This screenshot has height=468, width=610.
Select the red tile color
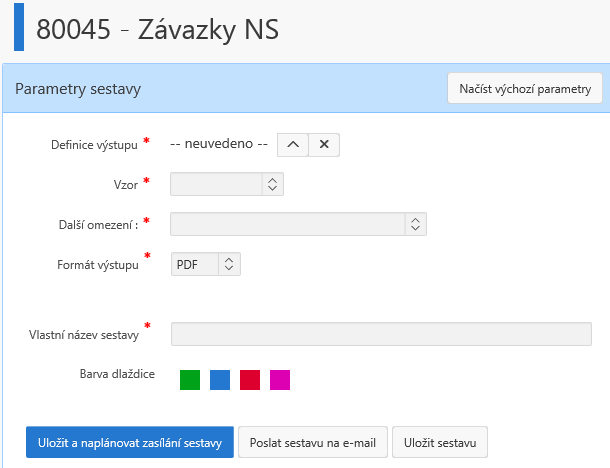(x=250, y=379)
